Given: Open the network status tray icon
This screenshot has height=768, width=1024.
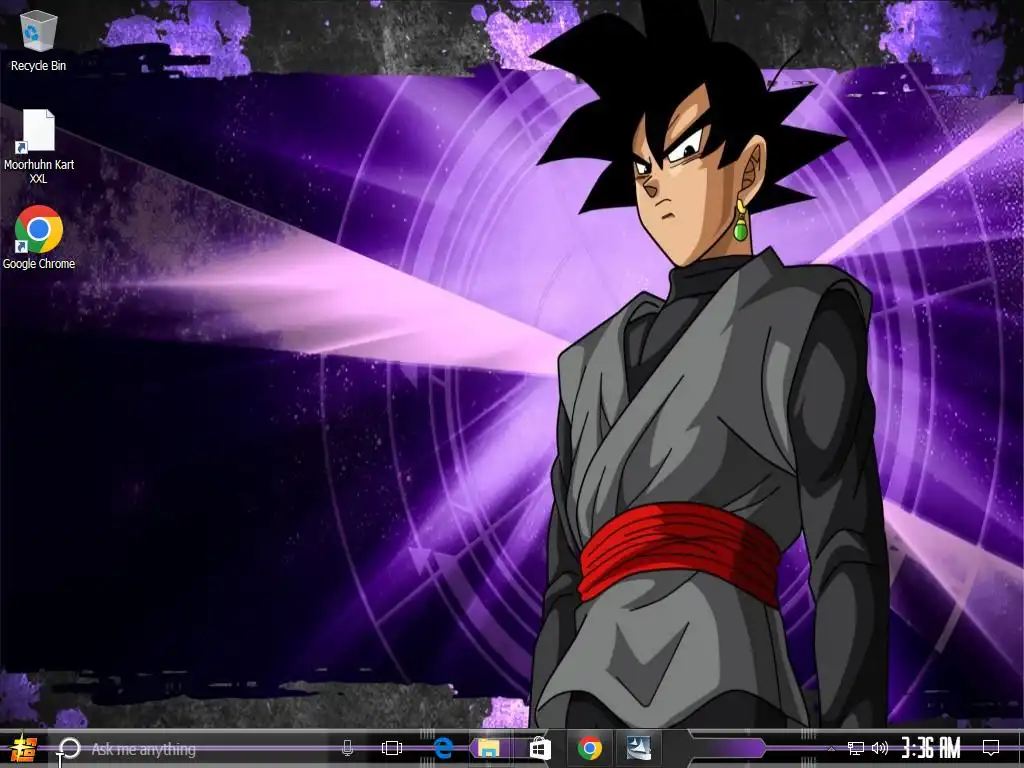Looking at the screenshot, I should pos(855,748).
